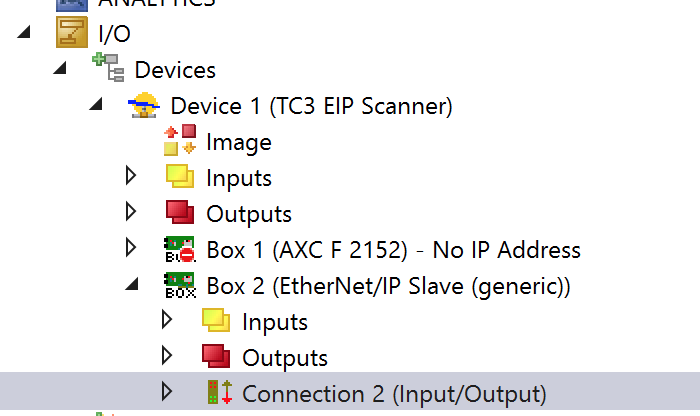Select the Image tree item label
This screenshot has height=416, width=700.
click(x=239, y=142)
